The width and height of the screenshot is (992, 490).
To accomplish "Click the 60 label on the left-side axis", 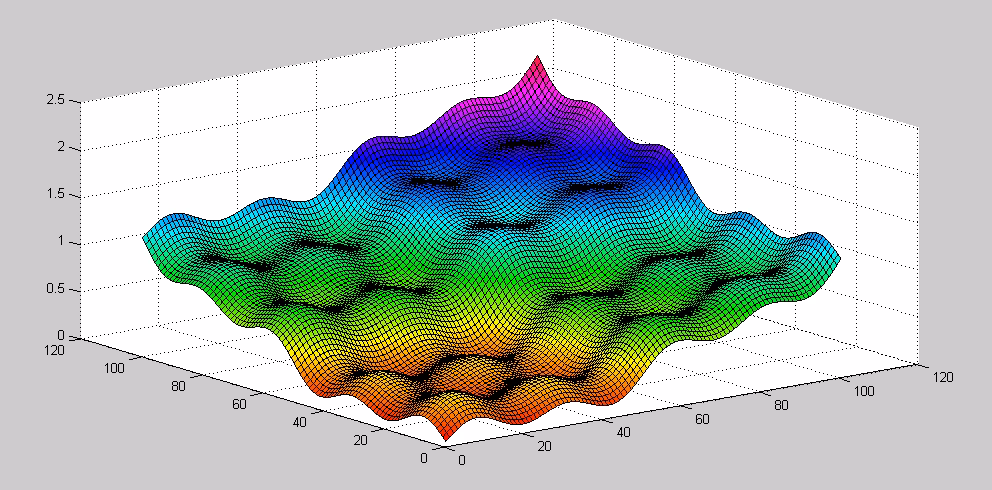I will 240,404.
